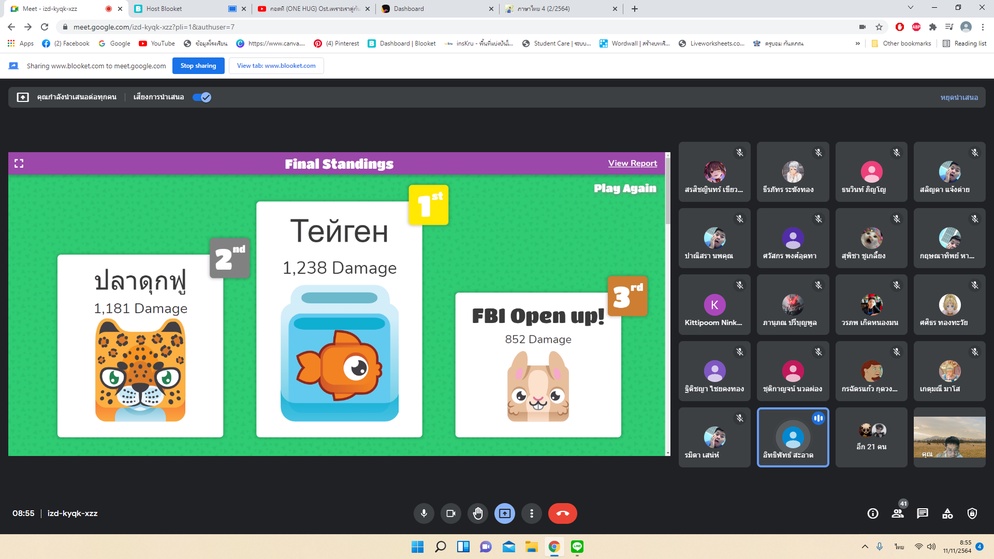Open the activities panel

(x=947, y=513)
